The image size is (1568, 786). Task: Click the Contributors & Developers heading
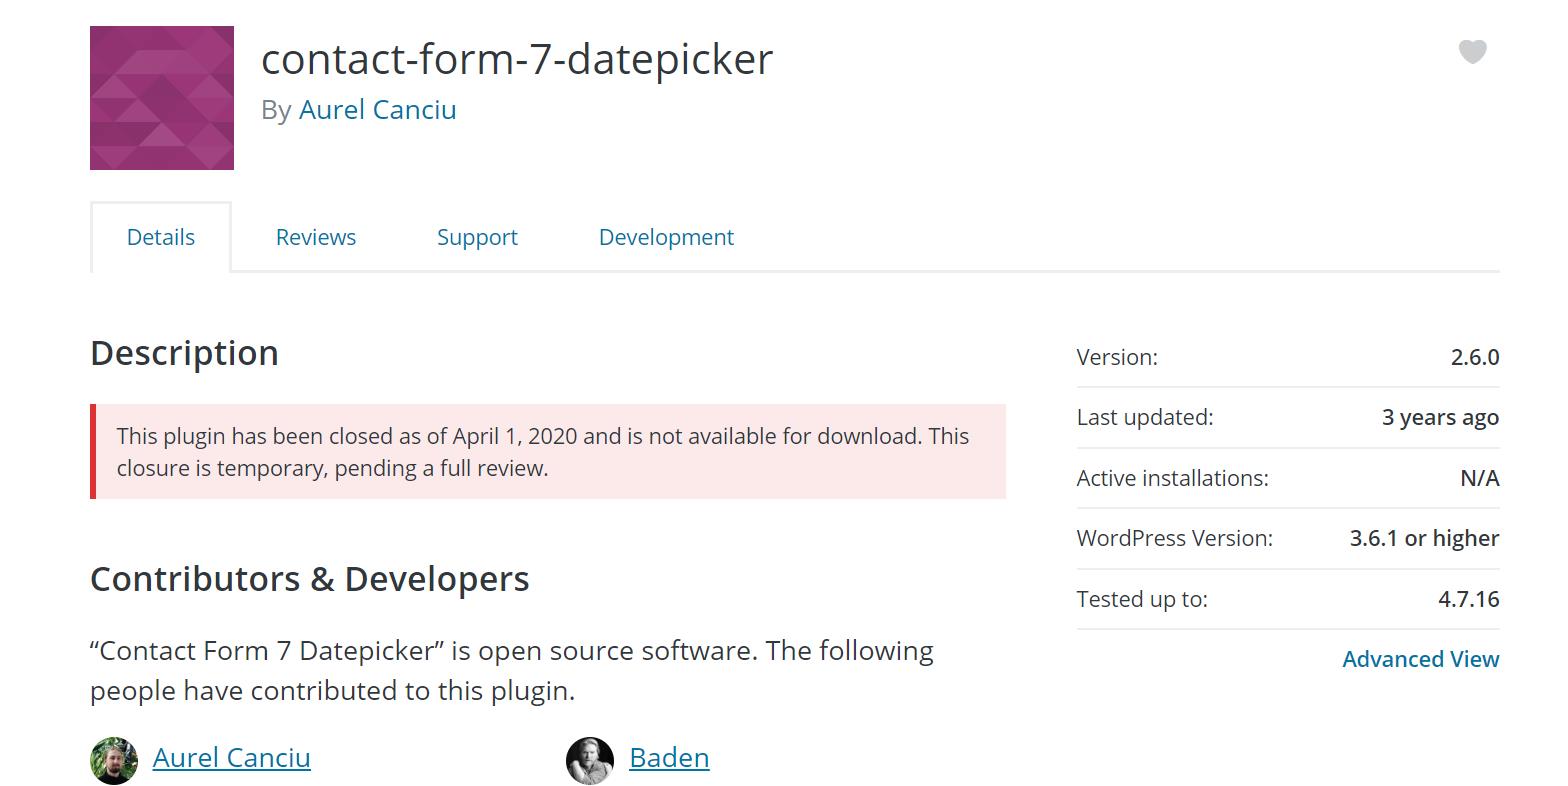point(310,579)
